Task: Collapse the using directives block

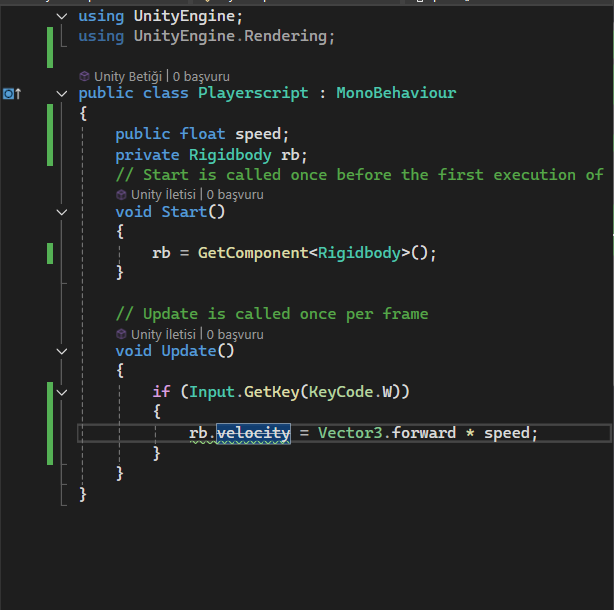Action: (62, 16)
